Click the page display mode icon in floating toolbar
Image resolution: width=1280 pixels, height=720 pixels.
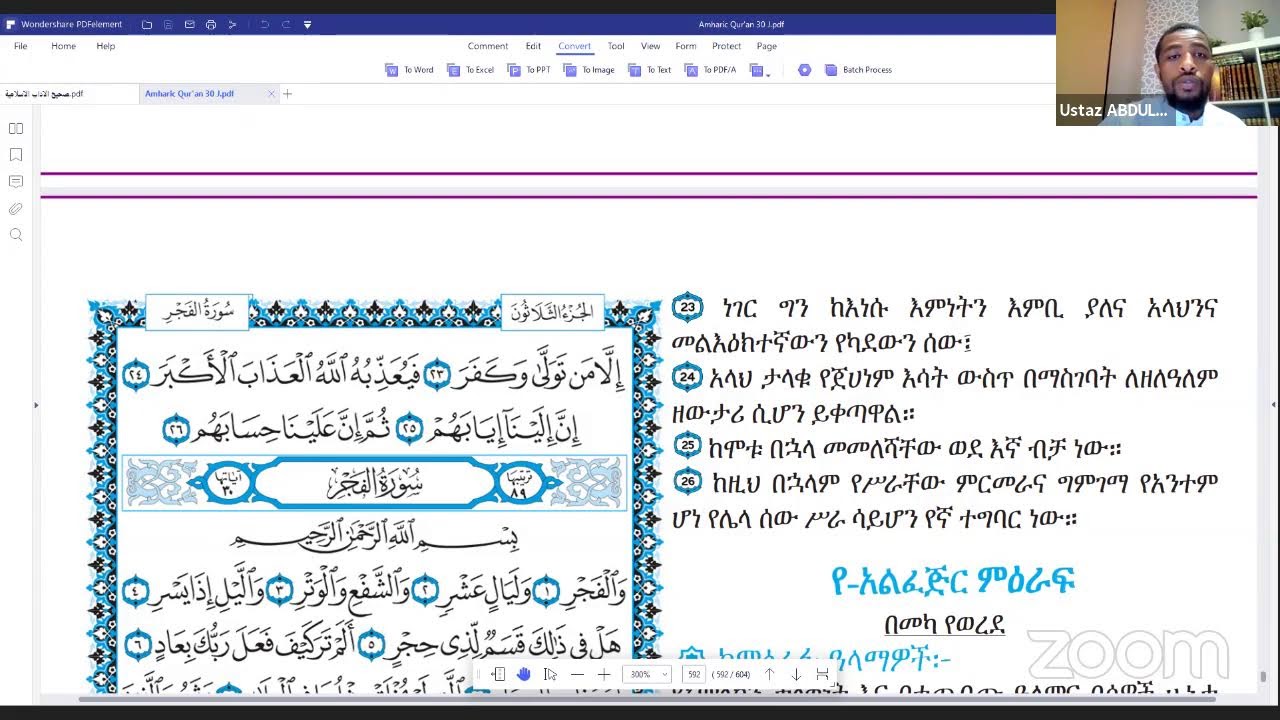point(498,675)
